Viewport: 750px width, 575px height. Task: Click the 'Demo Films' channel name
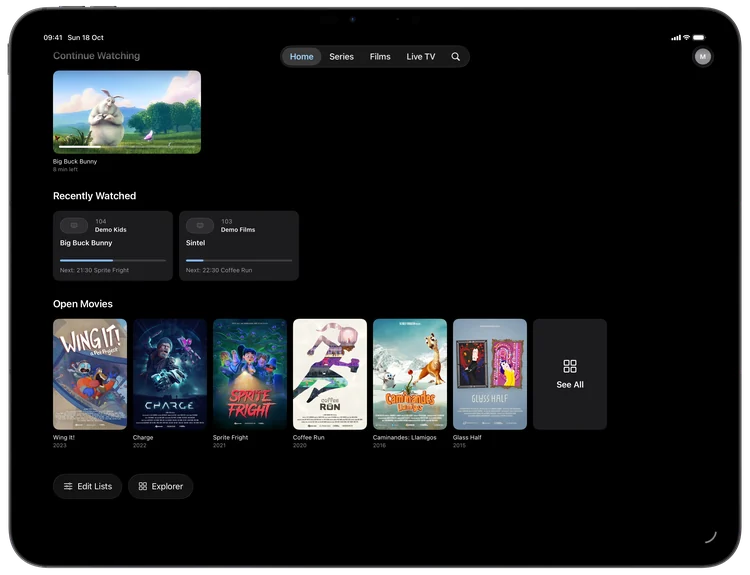tap(238, 230)
